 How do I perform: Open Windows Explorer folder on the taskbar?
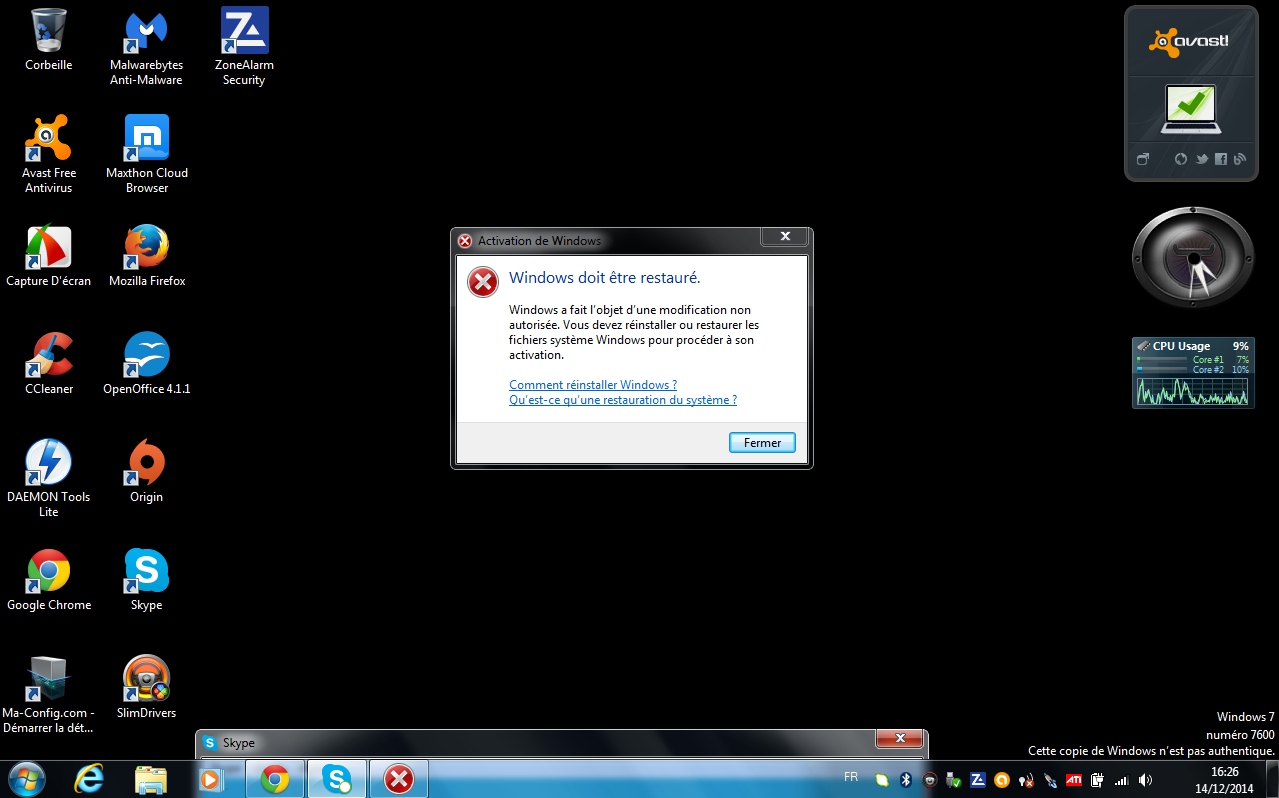[150, 778]
